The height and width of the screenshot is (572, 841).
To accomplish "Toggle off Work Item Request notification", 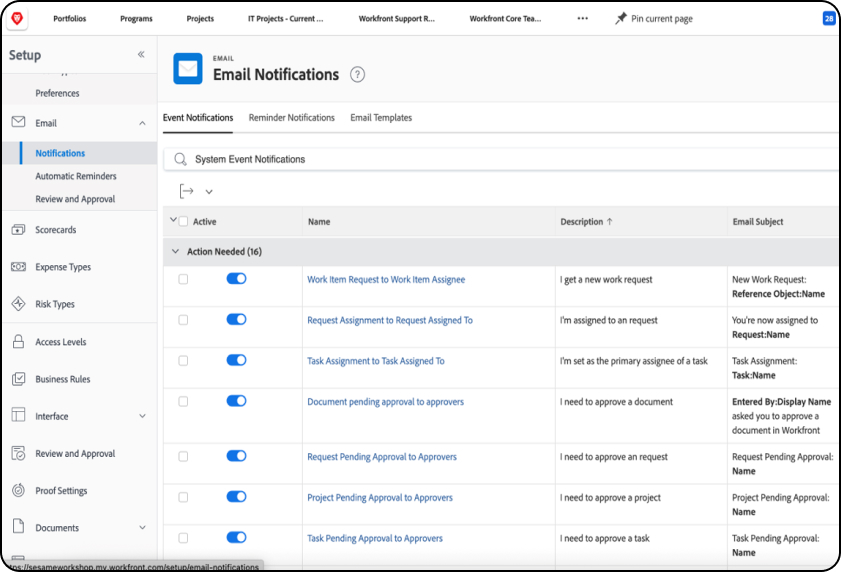I will 236,278.
